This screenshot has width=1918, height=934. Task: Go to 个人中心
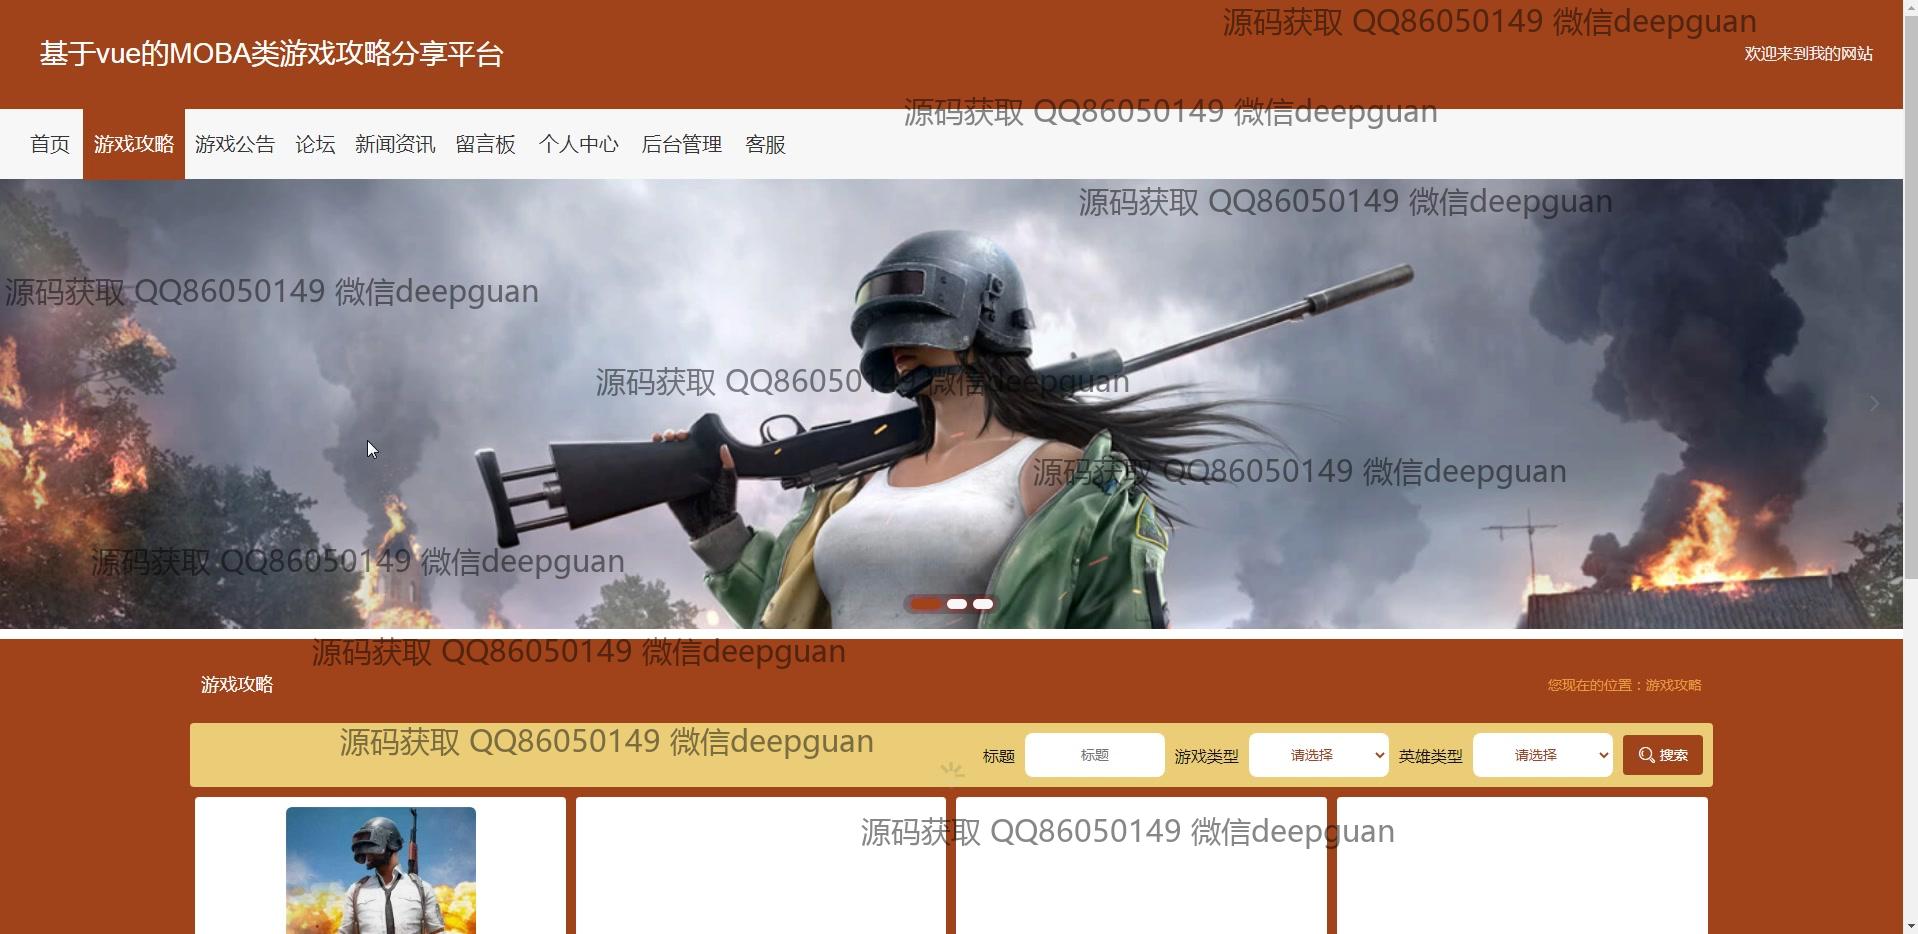pyautogui.click(x=579, y=144)
